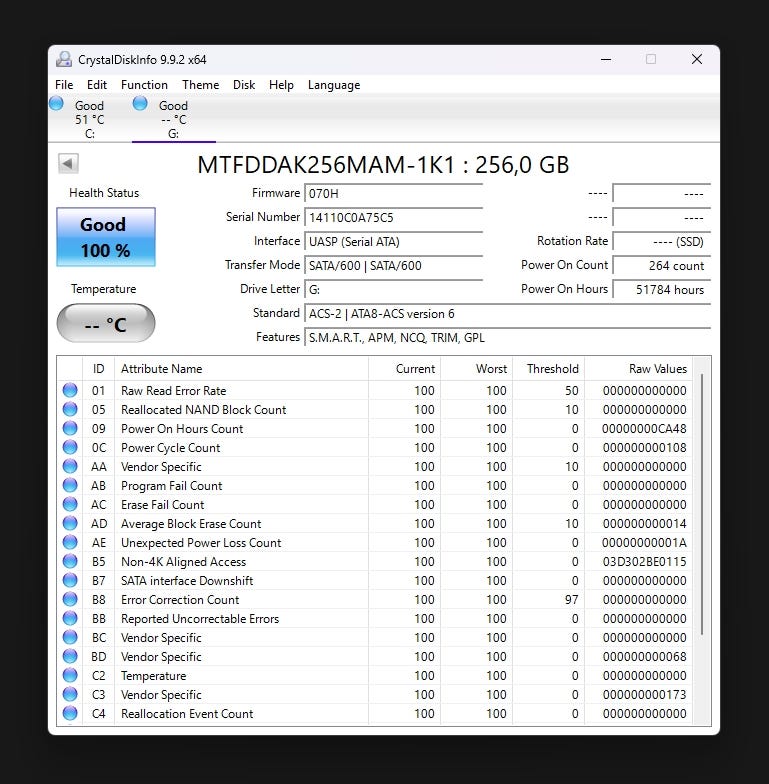Select the G: drive status orb
The image size is (769, 784).
(140, 104)
